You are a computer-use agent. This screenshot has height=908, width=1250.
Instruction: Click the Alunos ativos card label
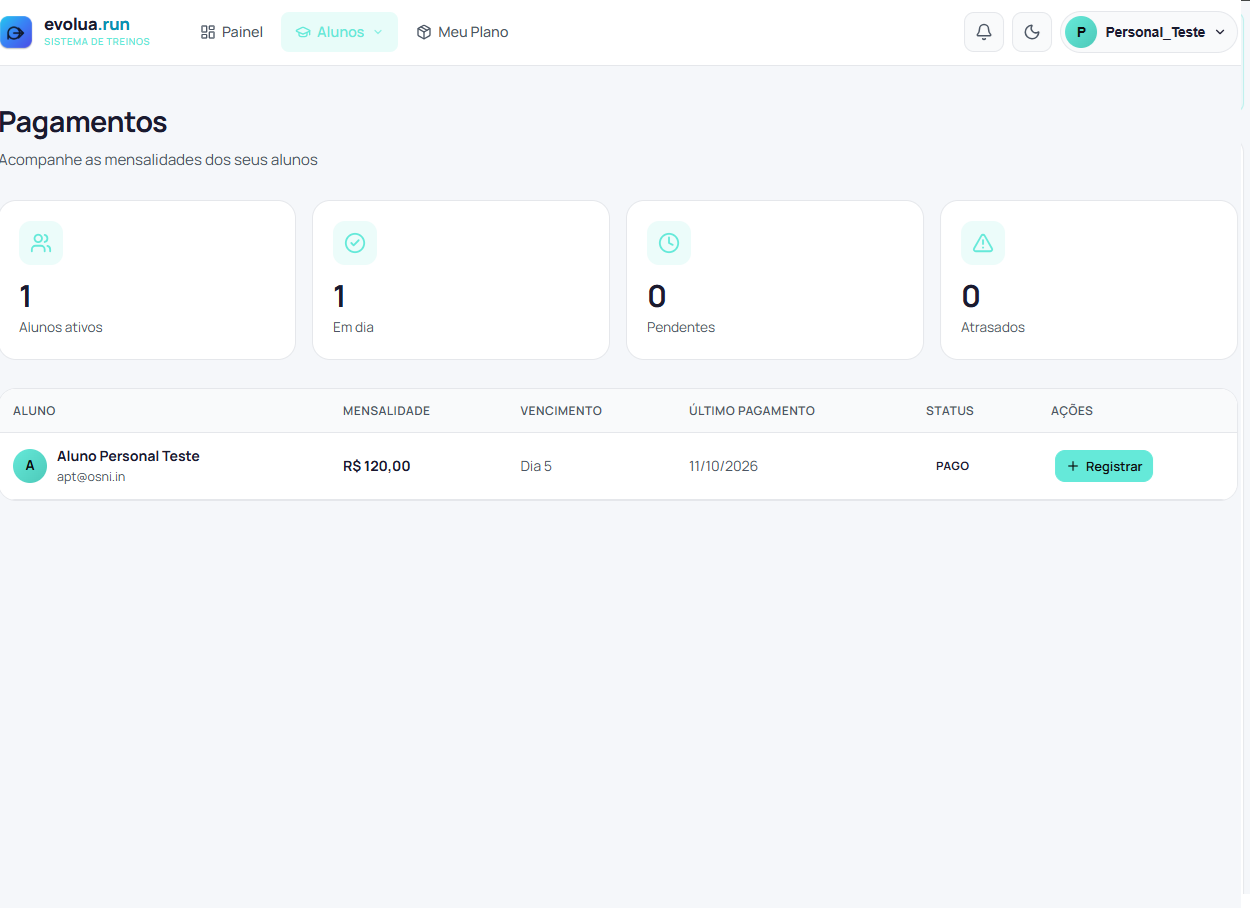tap(61, 327)
